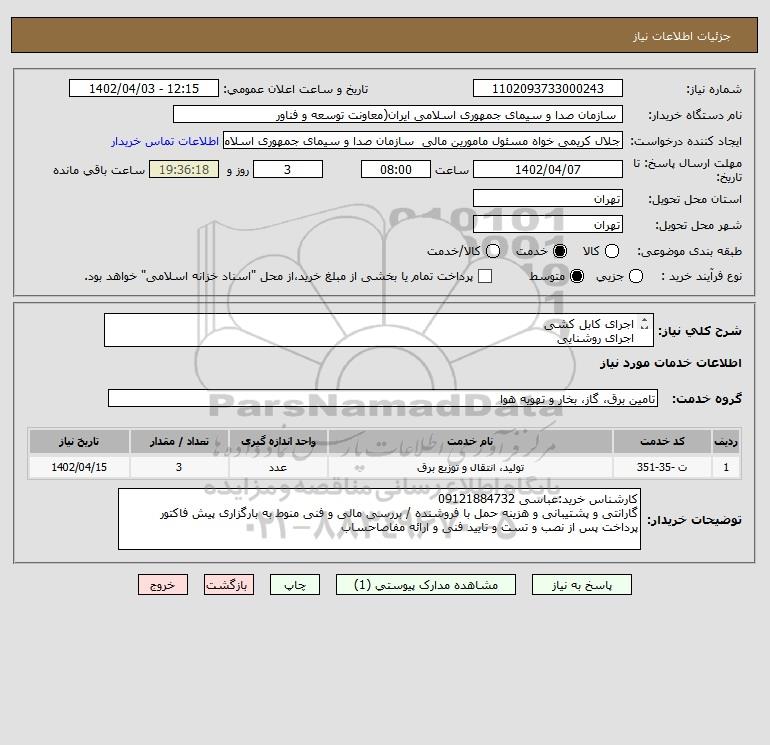The image size is (770, 745).
Task: Click the کد خدمت column header
Action: [661, 441]
